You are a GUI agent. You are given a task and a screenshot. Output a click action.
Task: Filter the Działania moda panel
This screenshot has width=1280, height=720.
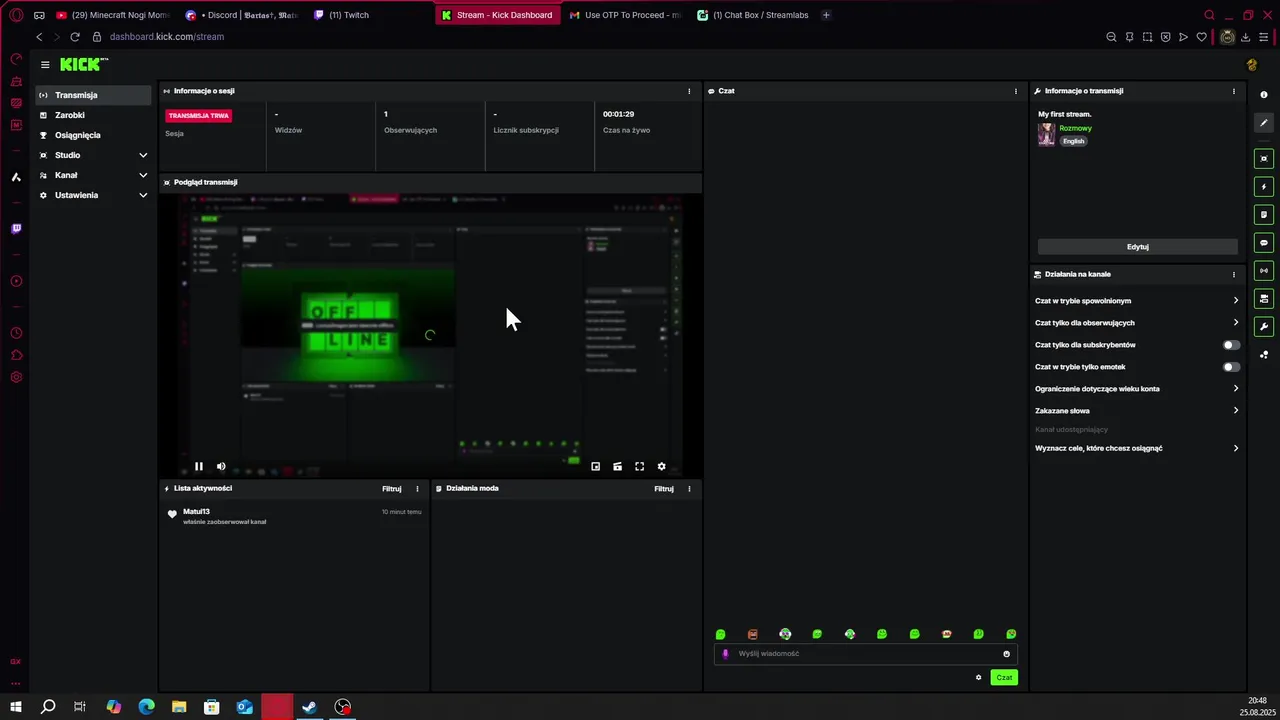[x=663, y=489]
